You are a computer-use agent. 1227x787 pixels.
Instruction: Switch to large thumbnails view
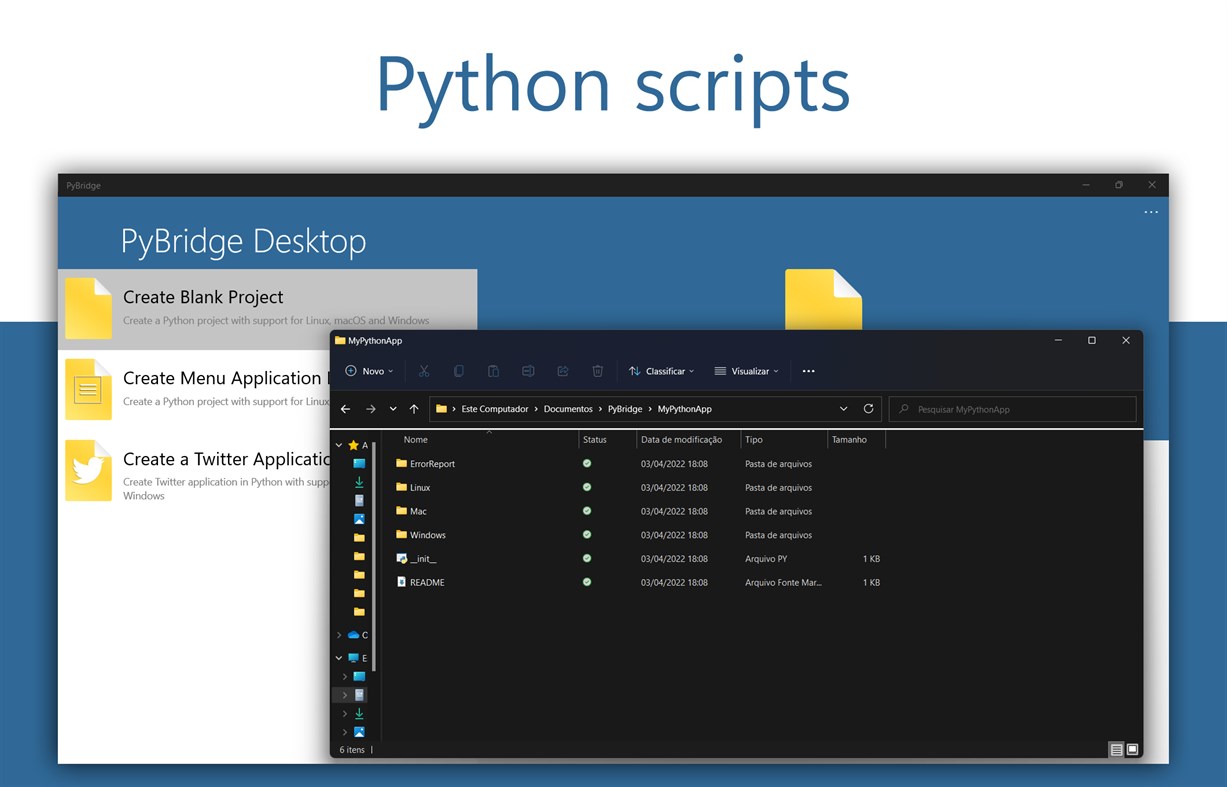click(1132, 749)
